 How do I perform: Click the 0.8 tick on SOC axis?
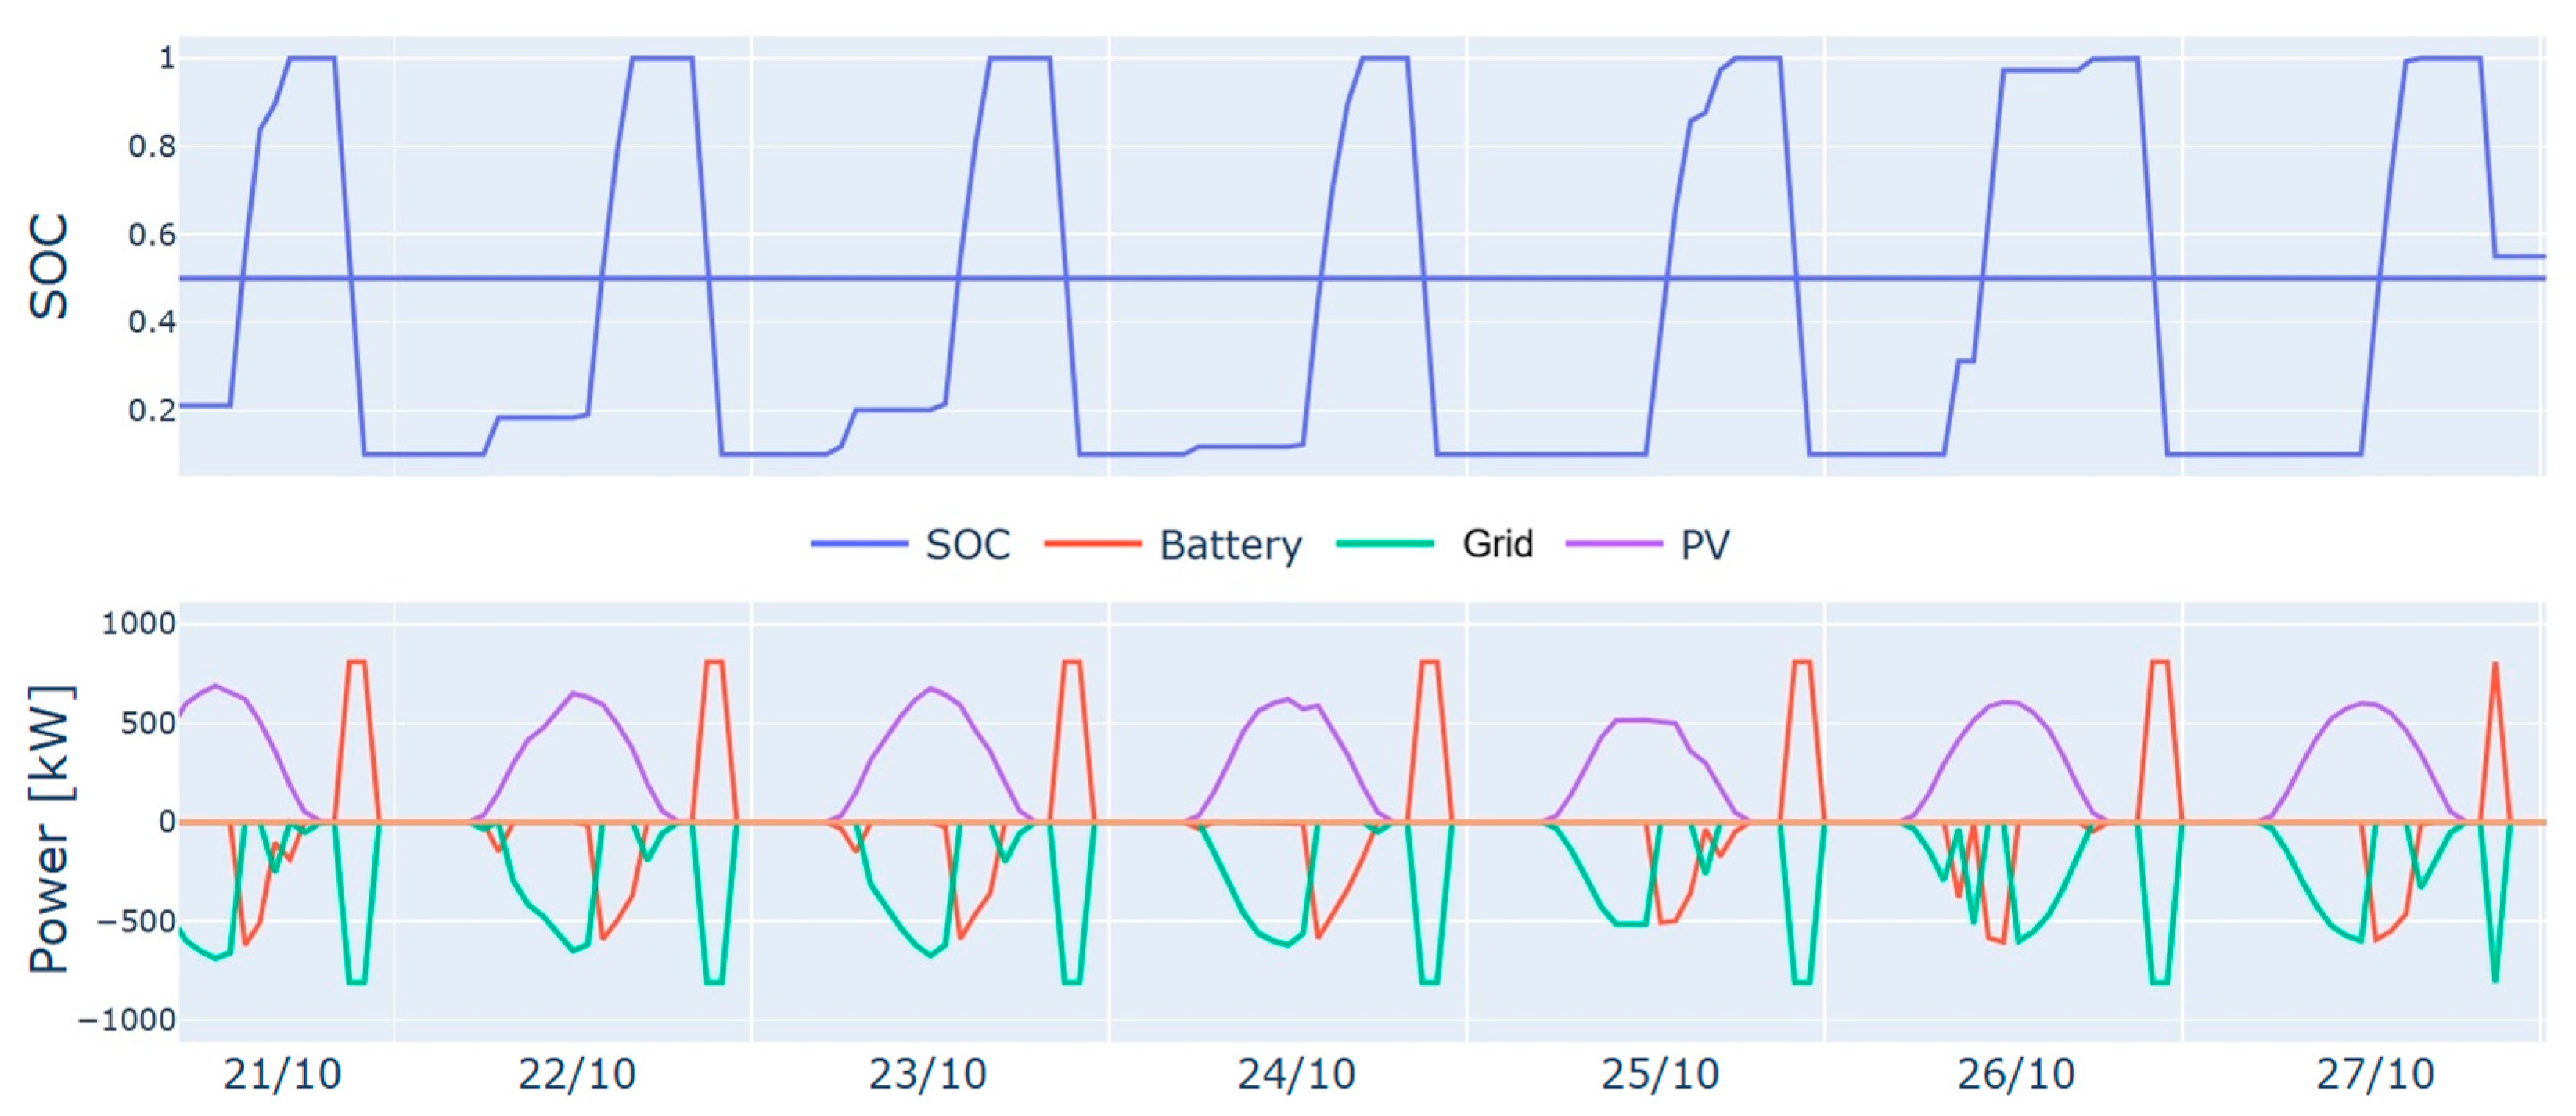(152, 147)
